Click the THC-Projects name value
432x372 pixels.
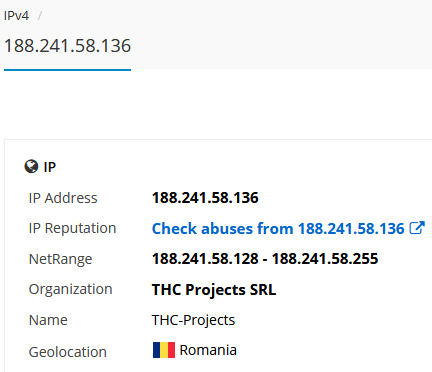193,320
